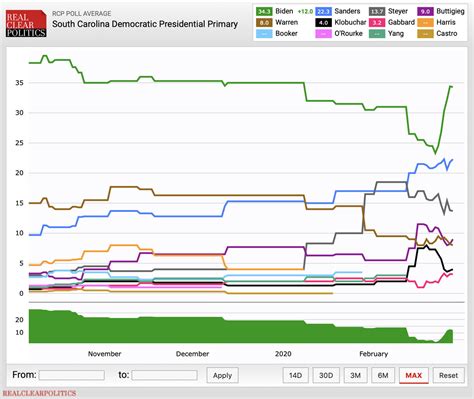Toggle the Steyer legend entry
This screenshot has height=399, width=474.
pyautogui.click(x=388, y=11)
